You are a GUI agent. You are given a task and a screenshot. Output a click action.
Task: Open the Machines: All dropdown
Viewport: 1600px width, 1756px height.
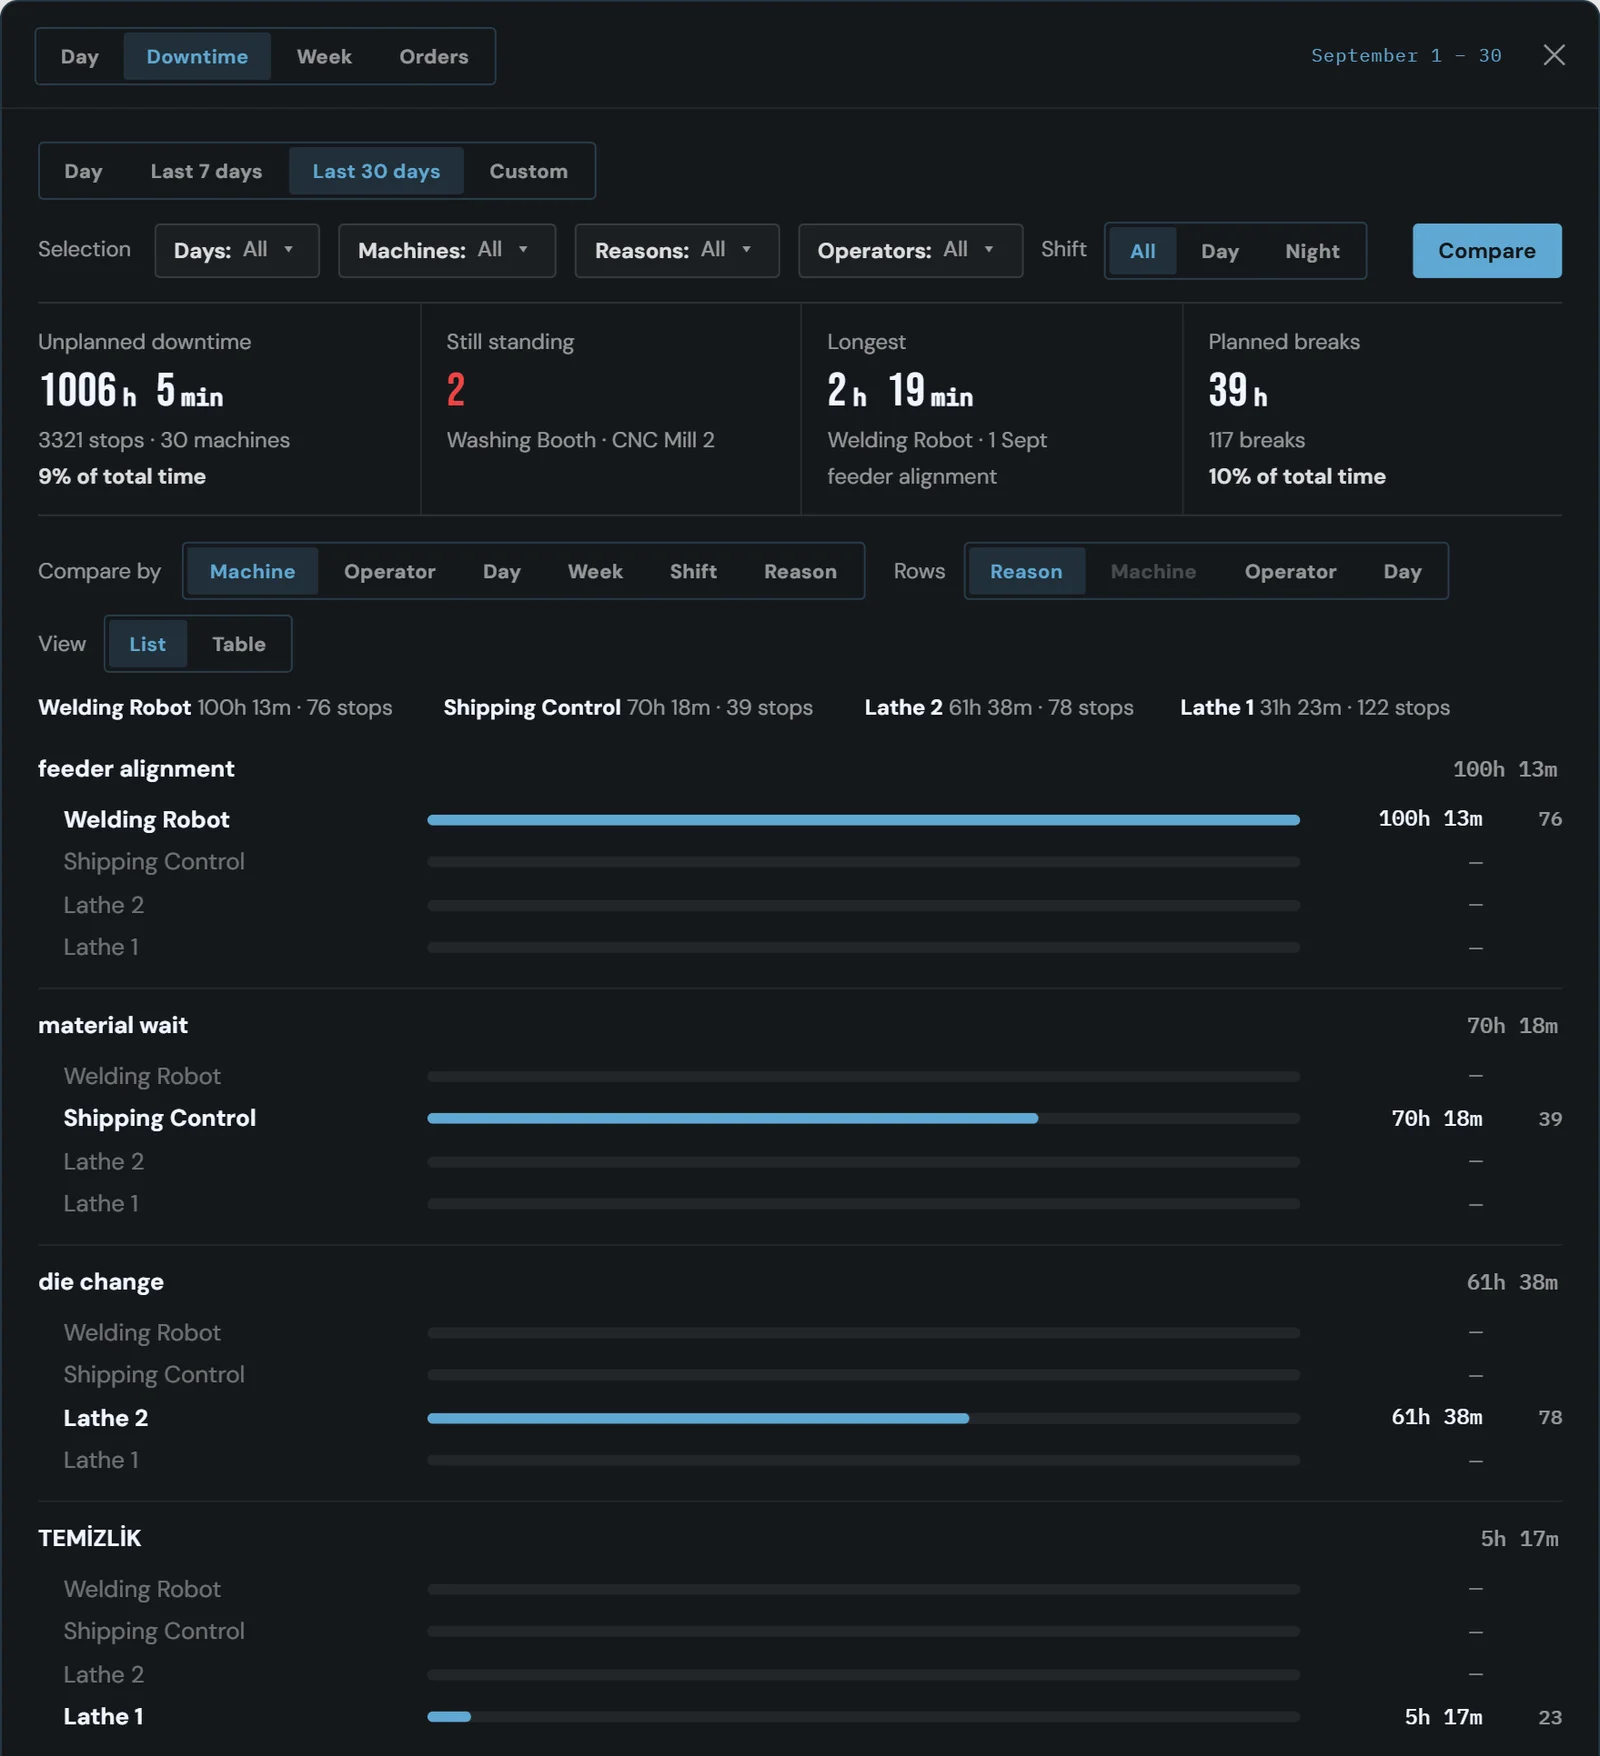pyautogui.click(x=446, y=250)
